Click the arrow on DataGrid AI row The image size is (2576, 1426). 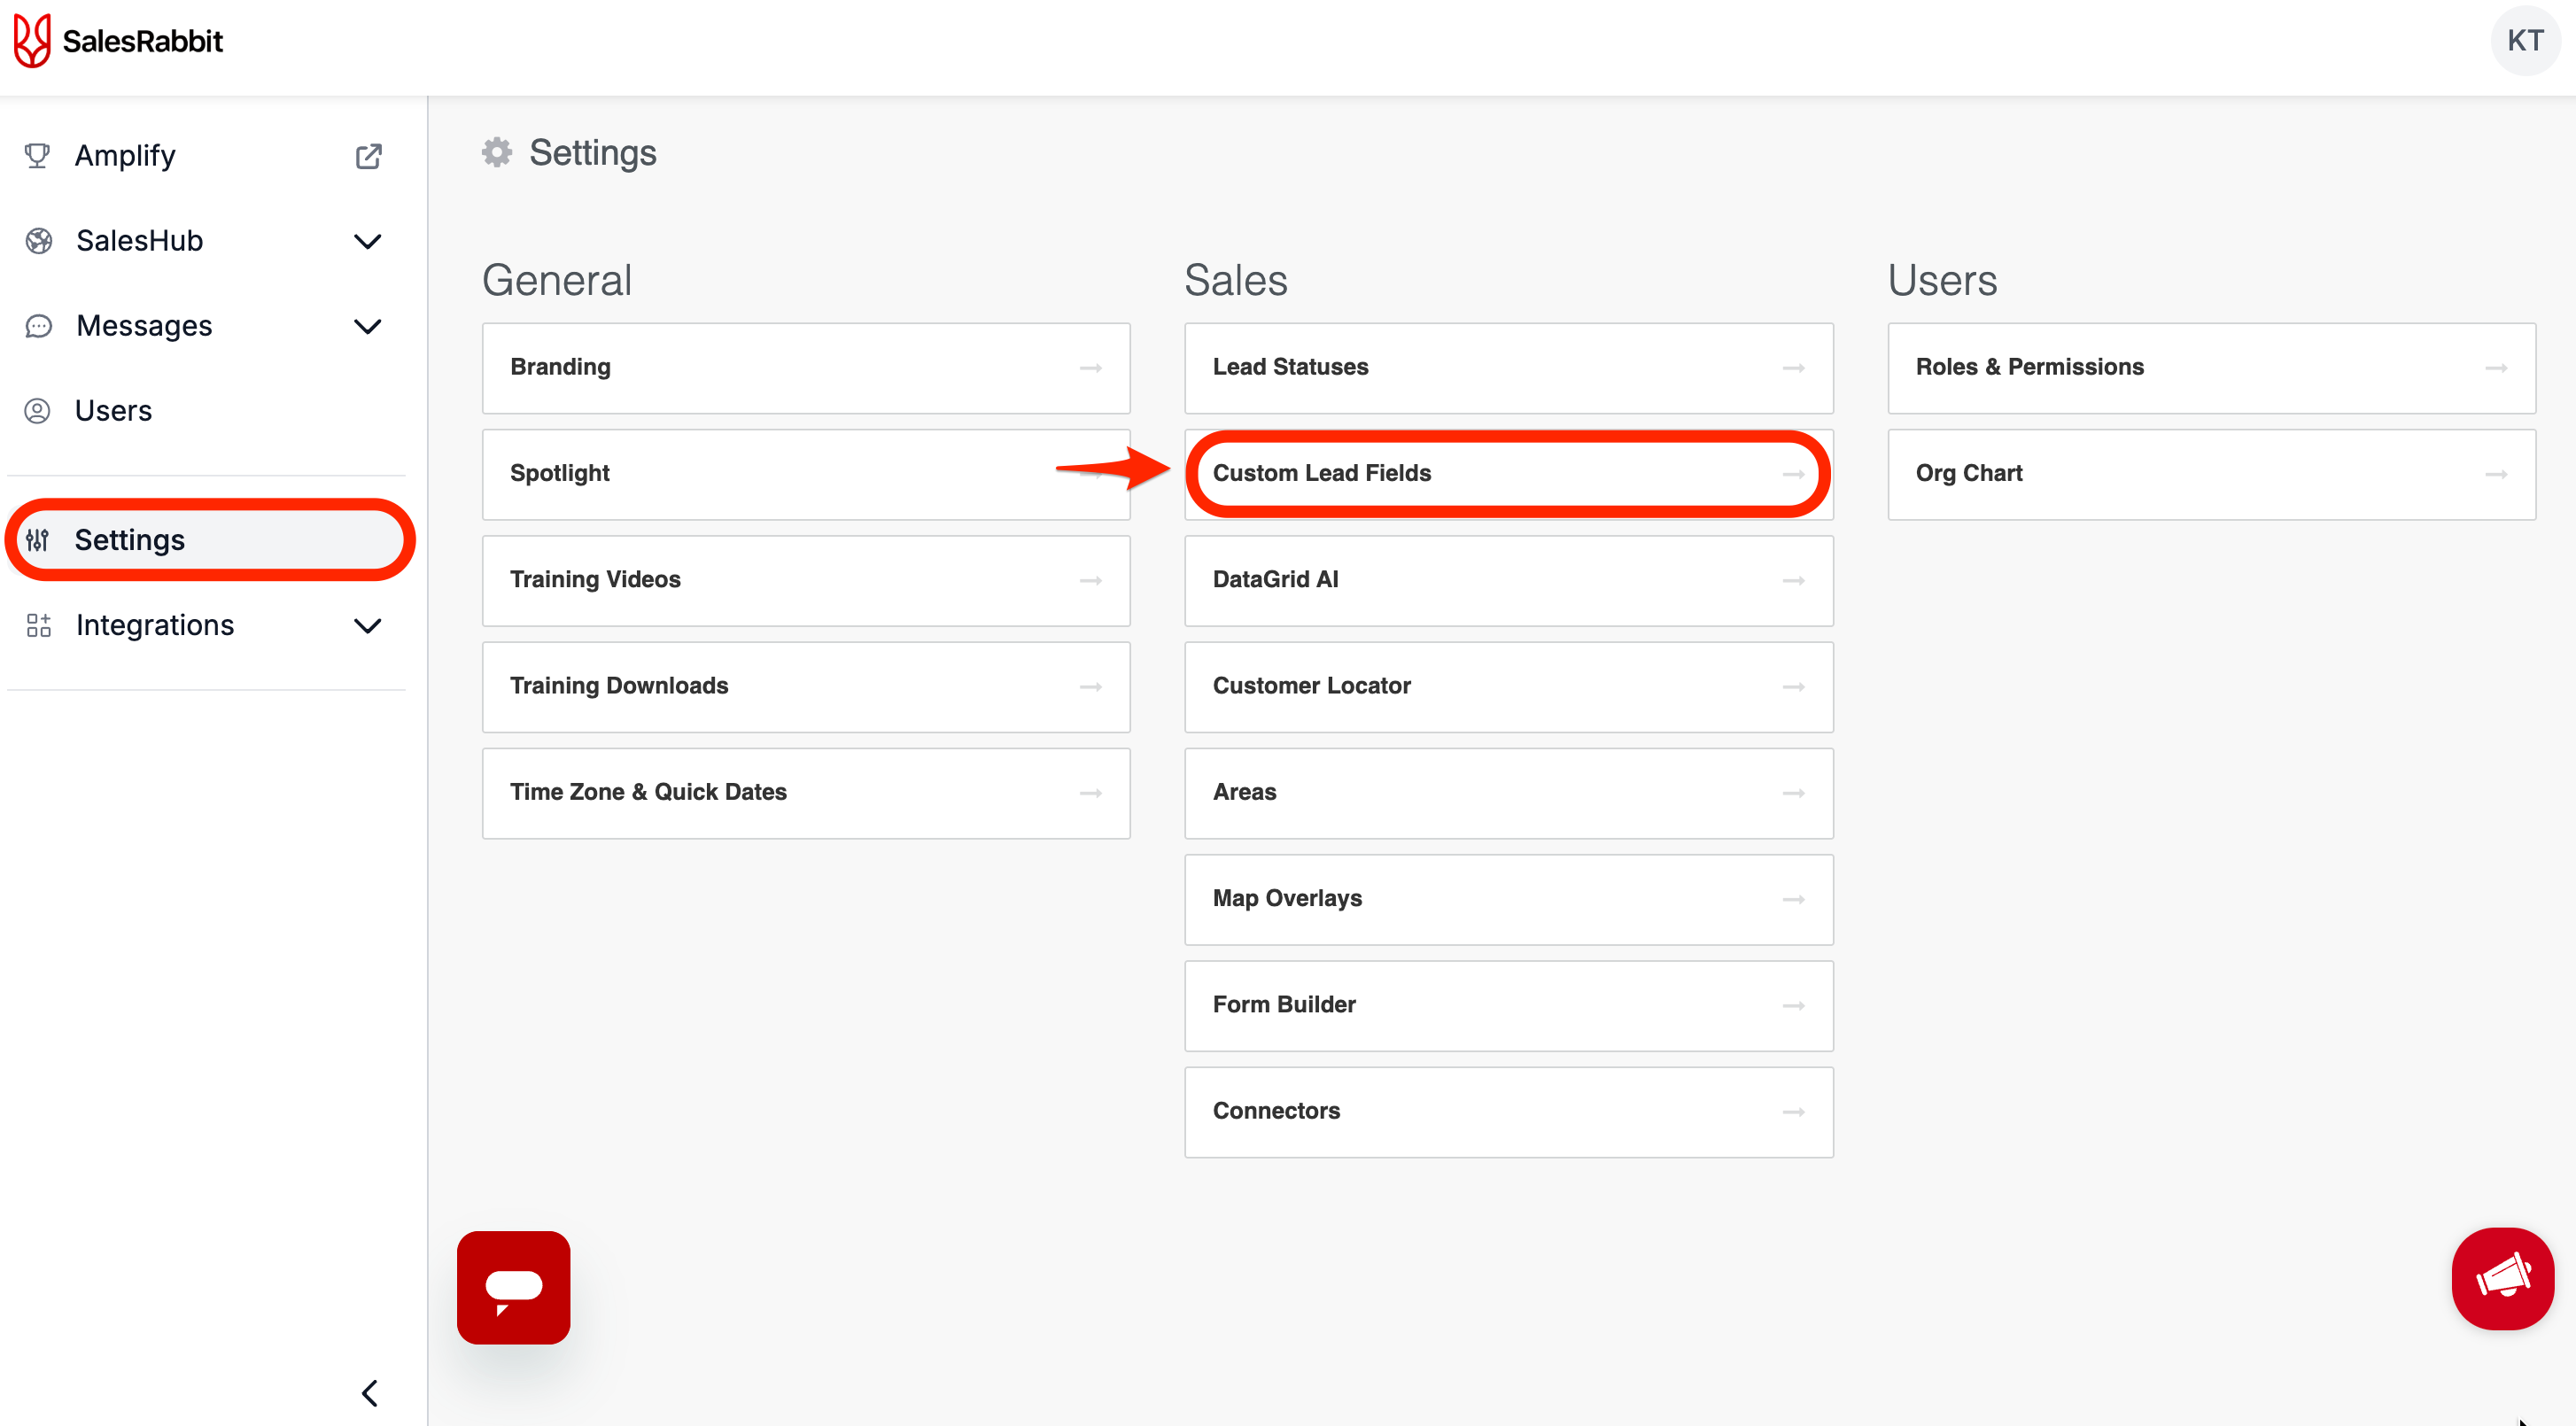1793,580
